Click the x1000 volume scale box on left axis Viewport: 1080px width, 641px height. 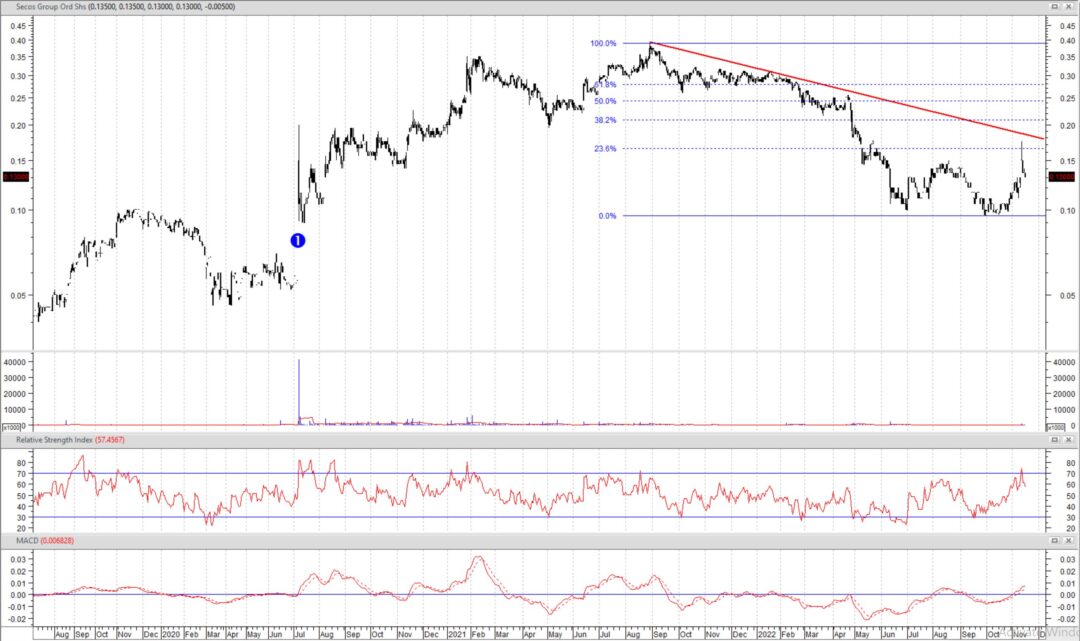[11, 428]
